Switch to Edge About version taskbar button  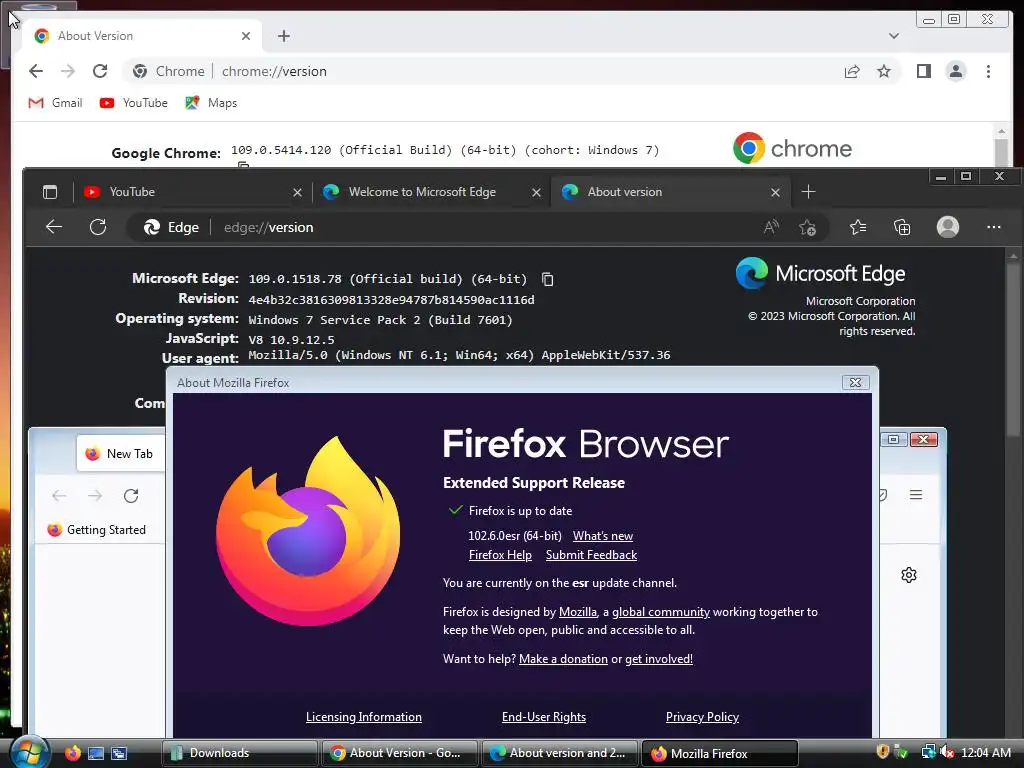(560, 753)
